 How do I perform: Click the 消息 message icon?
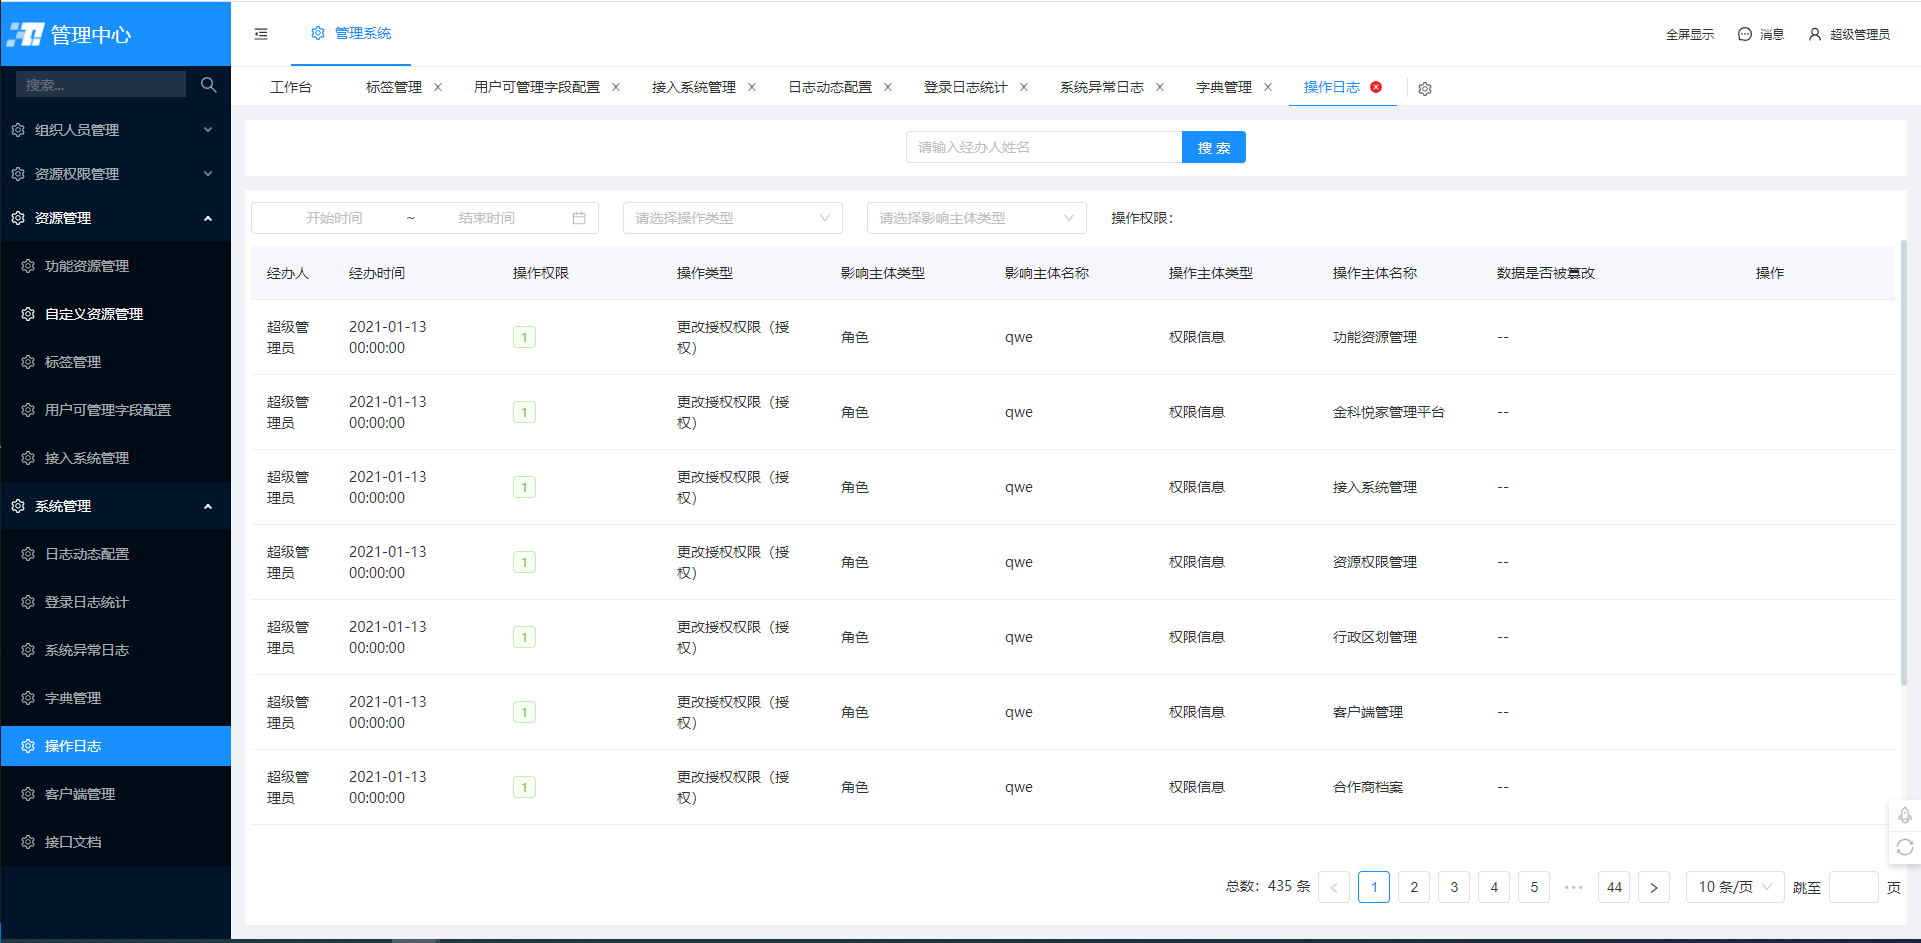[x=1745, y=34]
